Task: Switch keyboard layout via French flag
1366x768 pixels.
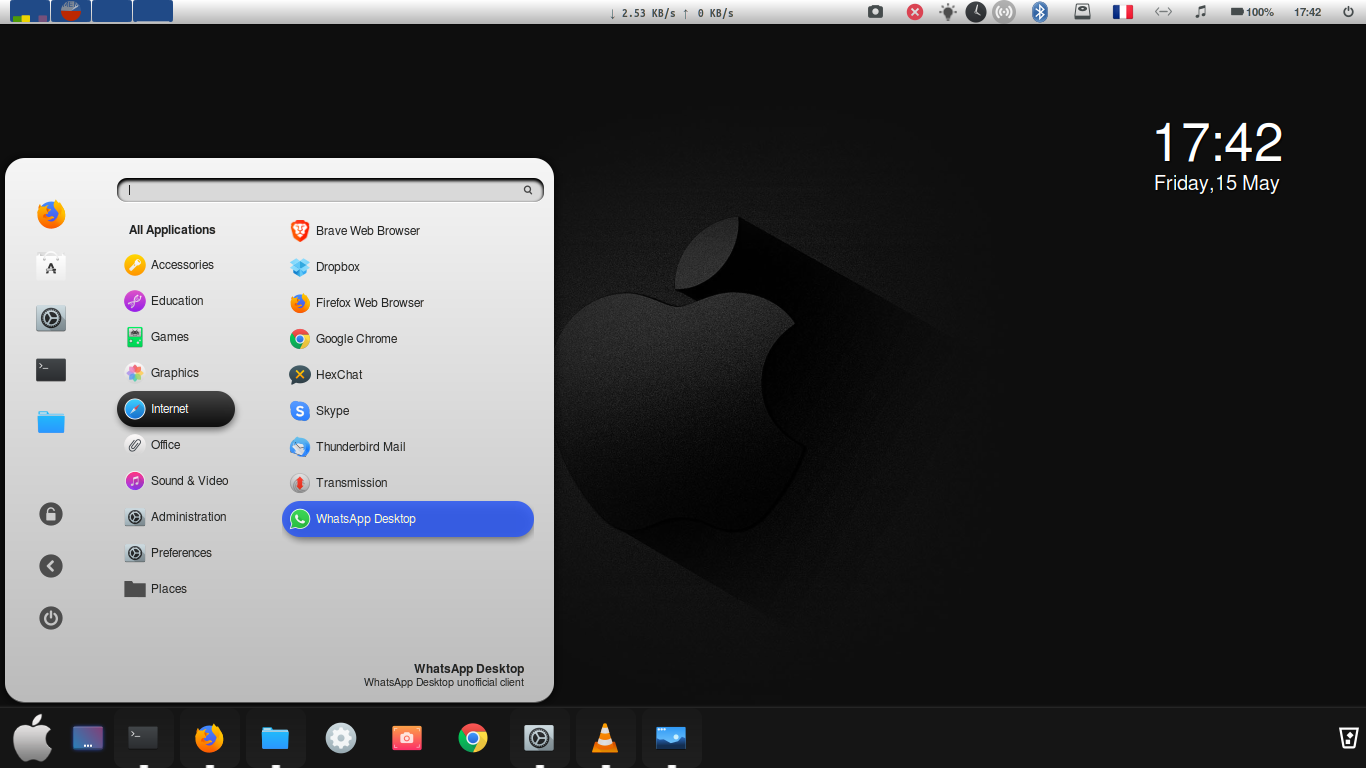Action: 1123,12
